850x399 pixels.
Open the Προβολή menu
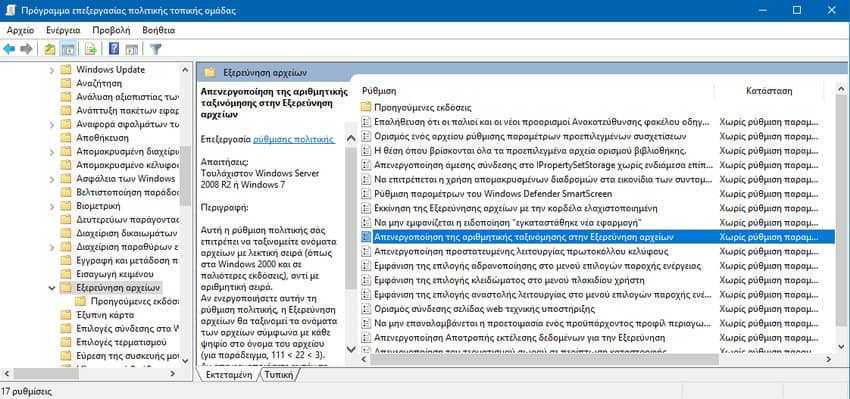coord(111,30)
